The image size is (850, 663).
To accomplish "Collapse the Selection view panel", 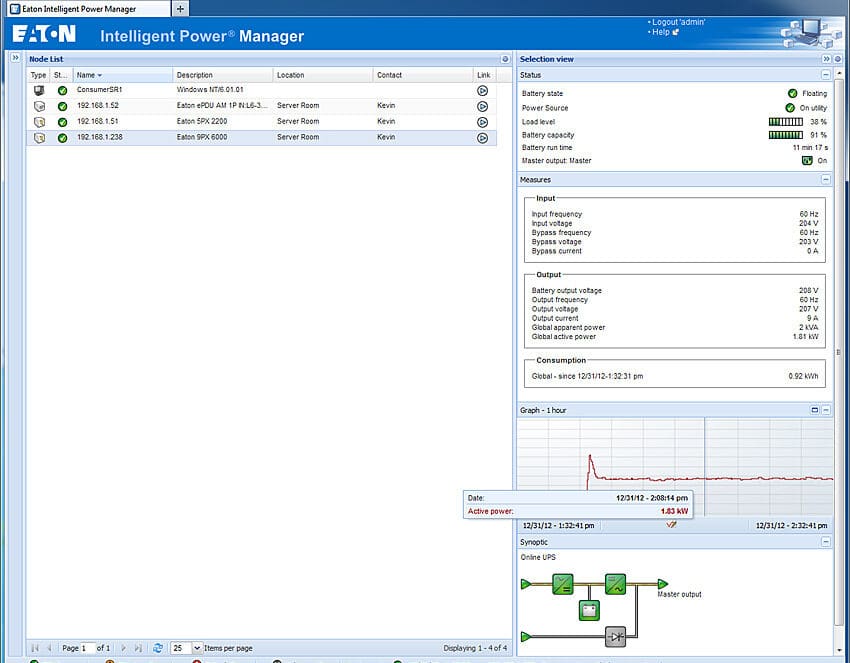I will point(826,59).
